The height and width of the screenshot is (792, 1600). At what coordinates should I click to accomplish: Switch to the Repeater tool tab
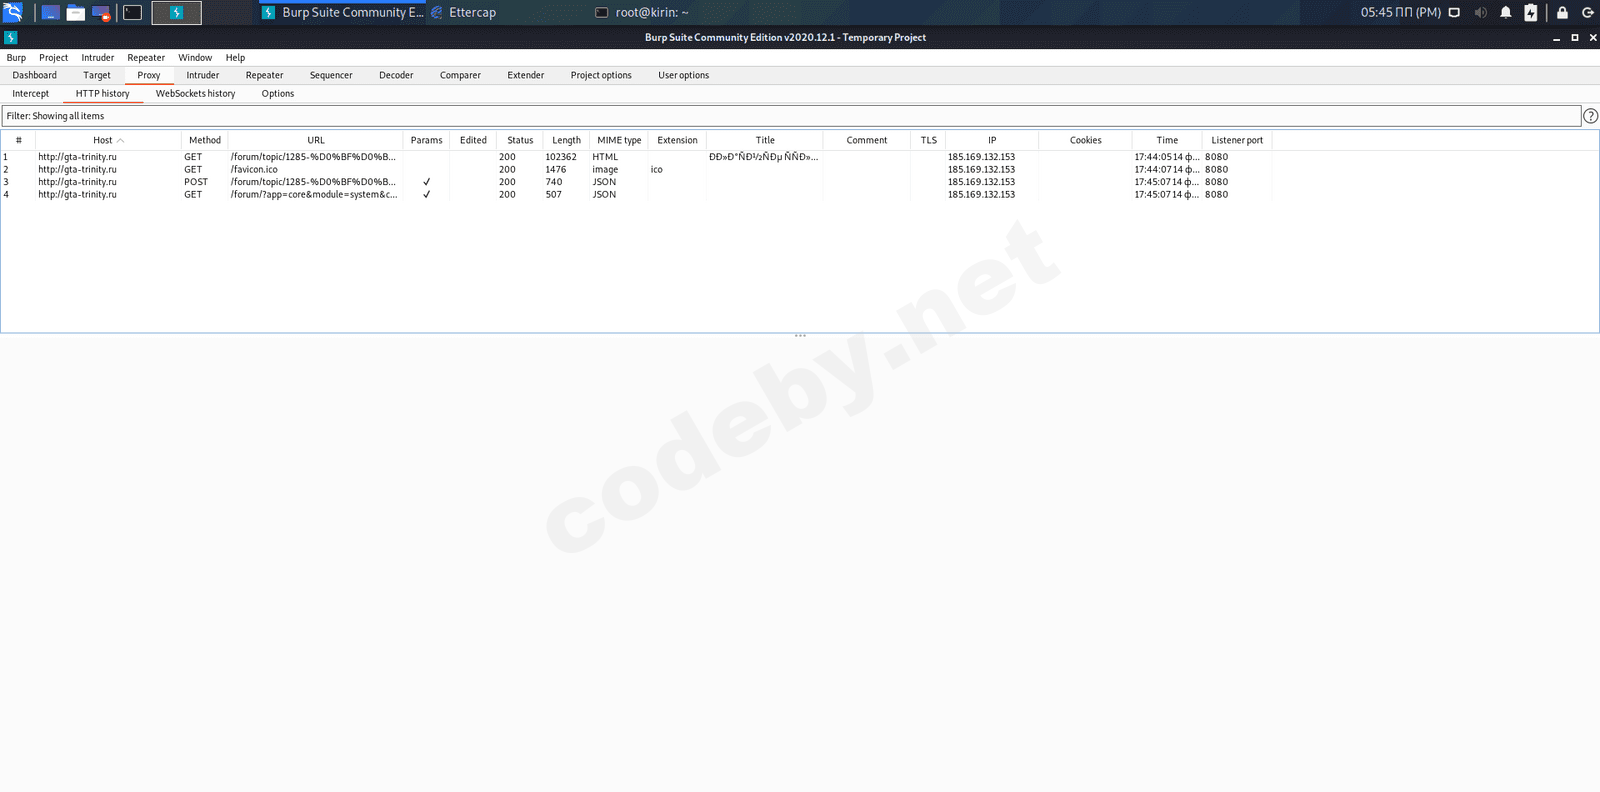coord(265,75)
